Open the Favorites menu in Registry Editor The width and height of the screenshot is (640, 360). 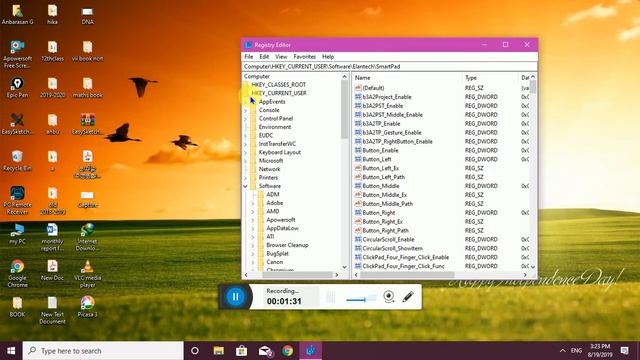tap(304, 57)
